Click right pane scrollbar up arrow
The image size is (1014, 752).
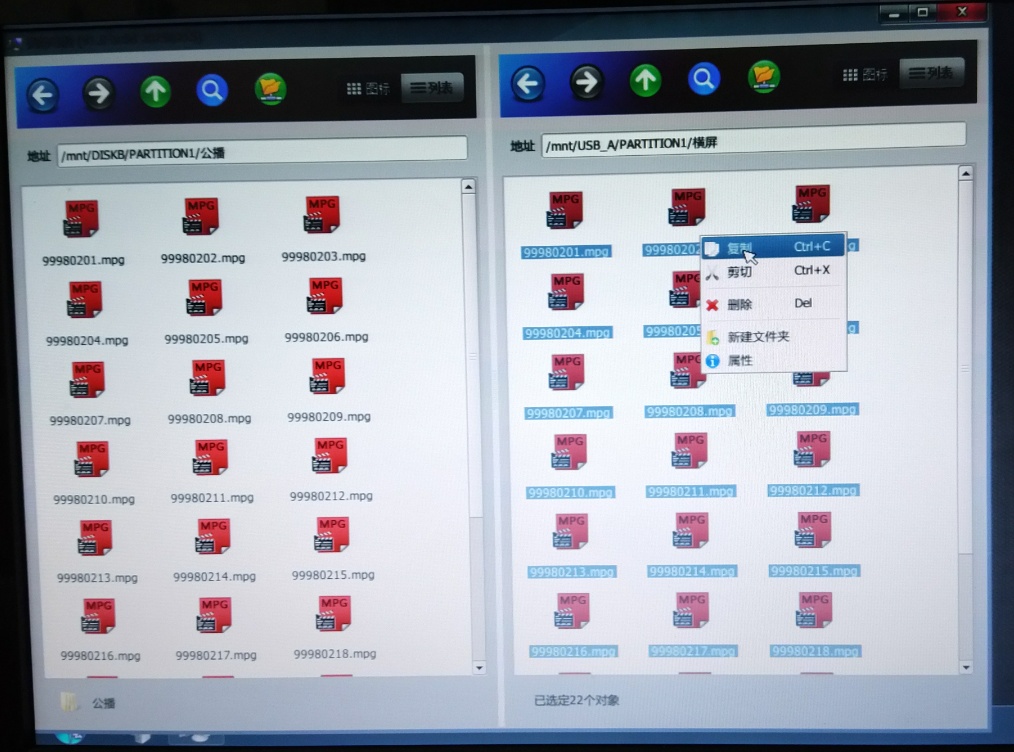coord(965,173)
